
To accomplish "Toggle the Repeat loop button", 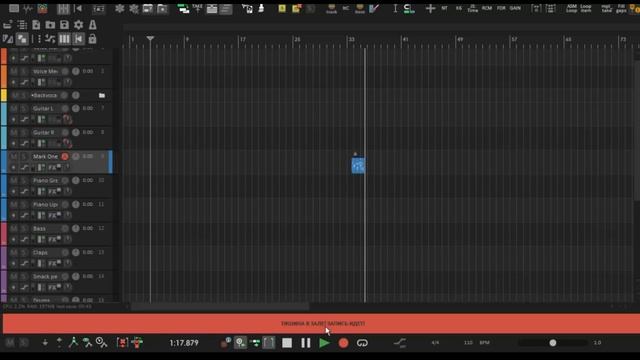I will [362, 343].
